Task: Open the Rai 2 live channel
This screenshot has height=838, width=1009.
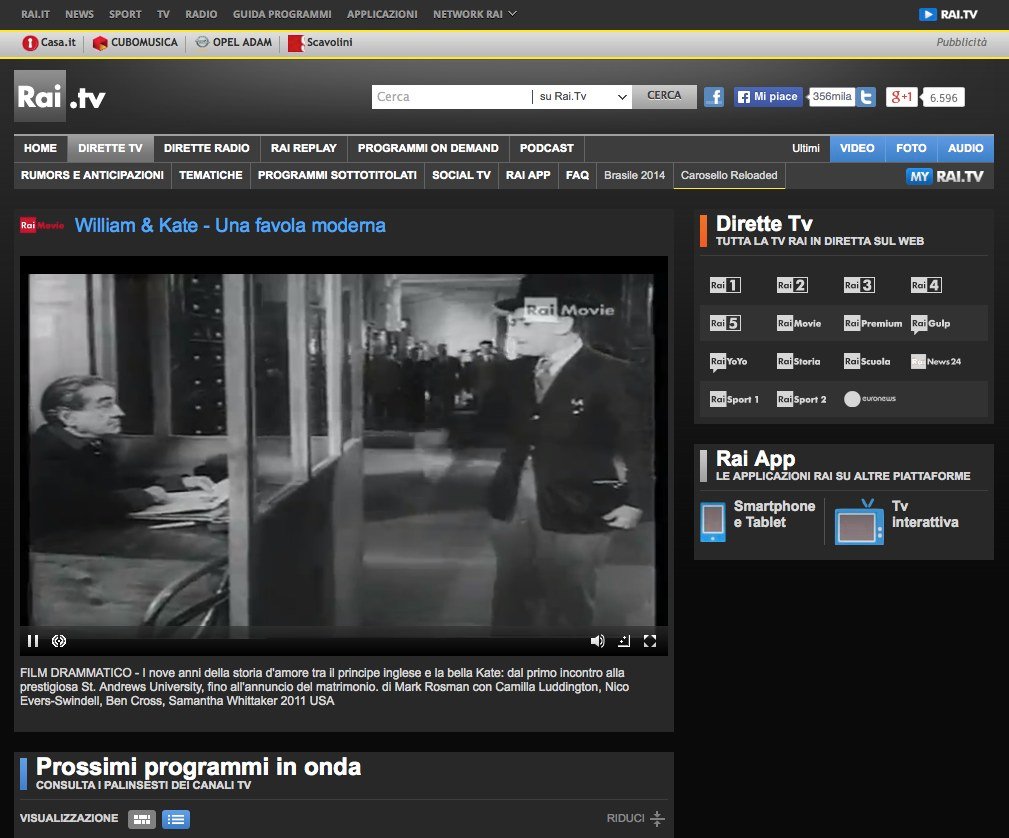Action: pyautogui.click(x=792, y=285)
